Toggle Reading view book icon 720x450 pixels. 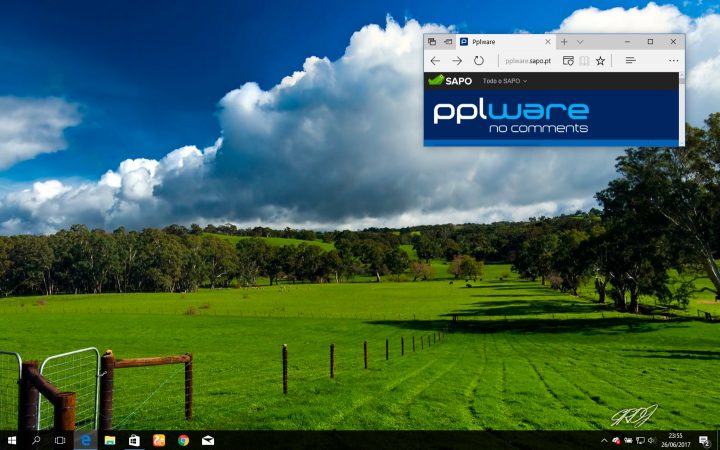[584, 61]
